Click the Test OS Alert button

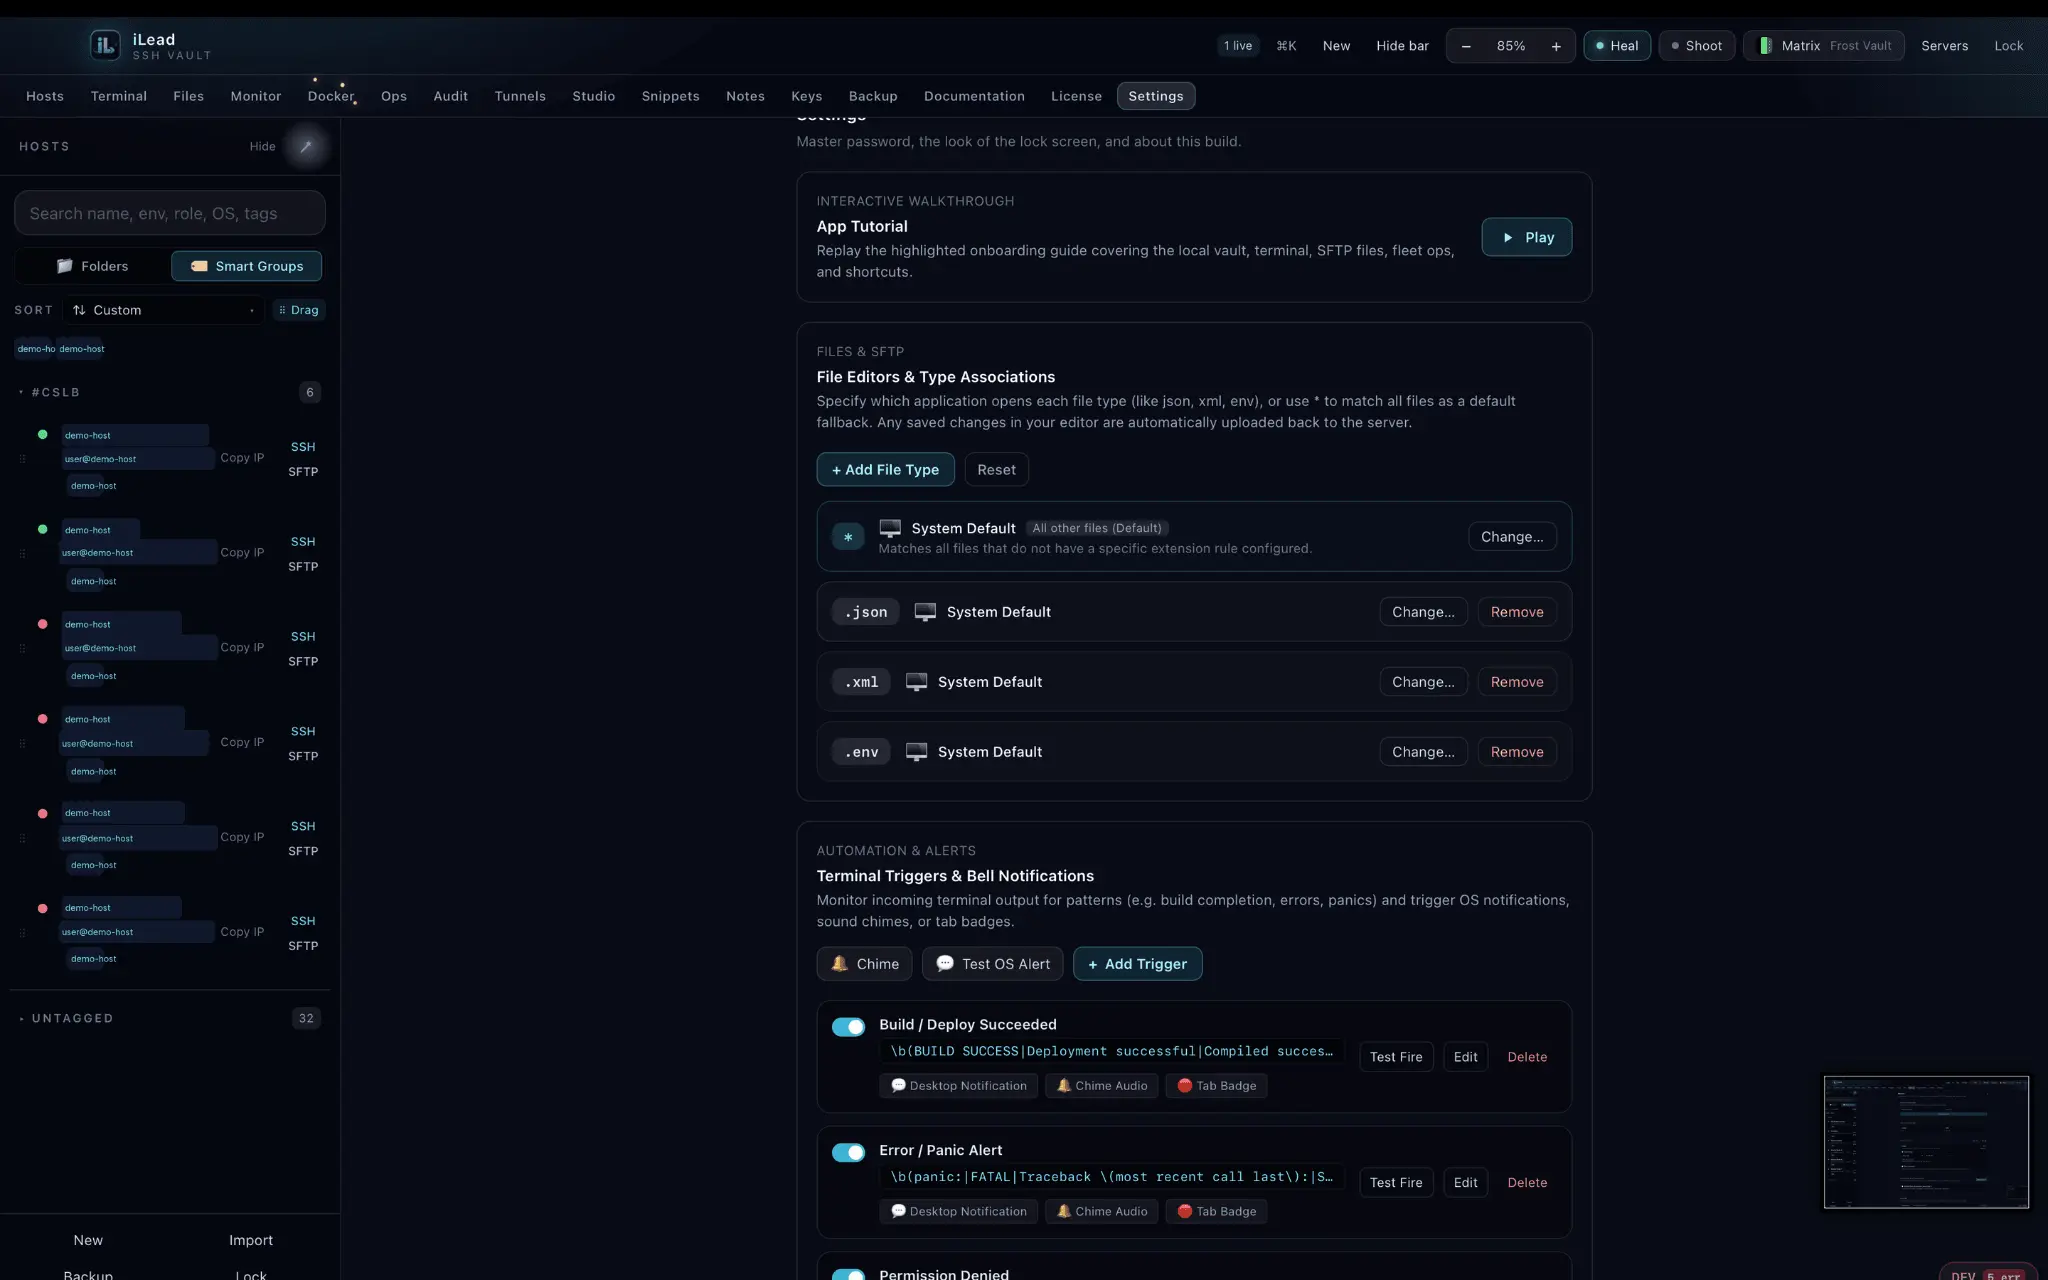pyautogui.click(x=992, y=964)
